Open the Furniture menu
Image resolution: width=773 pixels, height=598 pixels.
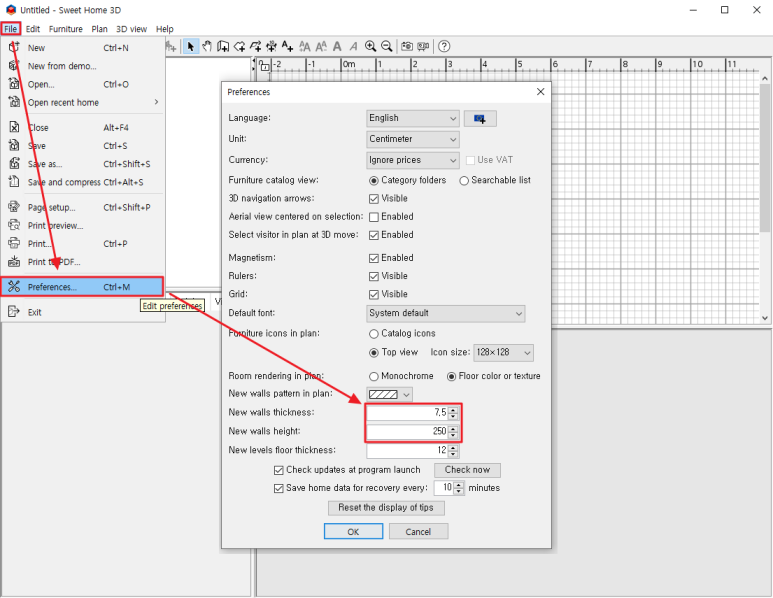click(66, 29)
